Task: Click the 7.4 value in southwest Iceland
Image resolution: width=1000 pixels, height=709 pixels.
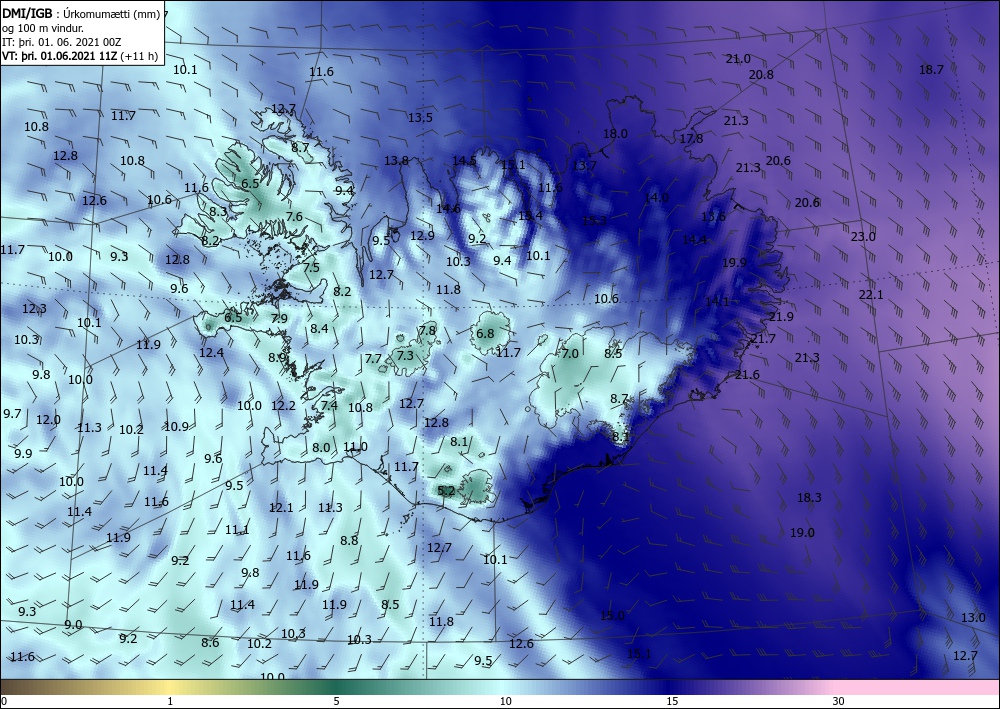Action: [x=328, y=406]
